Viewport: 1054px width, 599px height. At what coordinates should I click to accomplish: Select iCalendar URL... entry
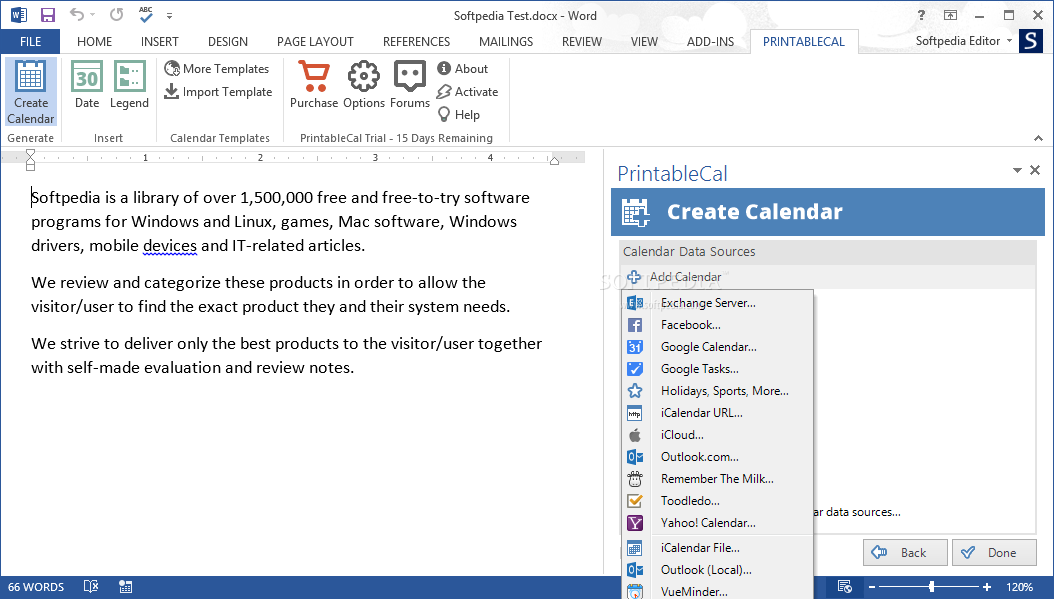click(x=717, y=413)
